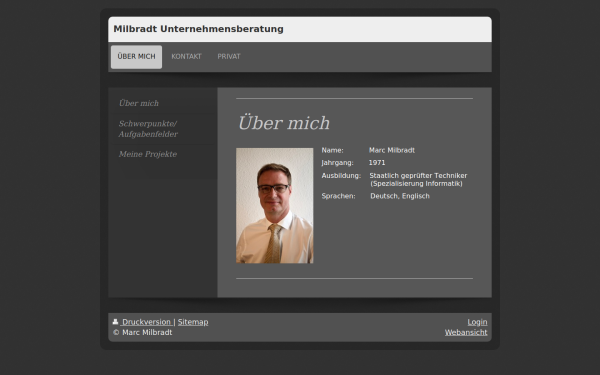Image resolution: width=600 pixels, height=375 pixels.
Task: Open 'Meine Projekte' in the sidebar
Action: [x=148, y=154]
